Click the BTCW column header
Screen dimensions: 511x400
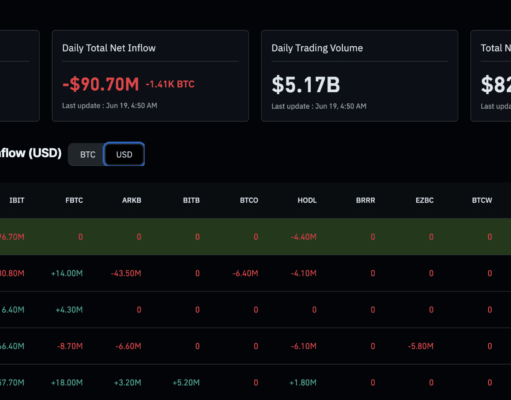(482, 200)
